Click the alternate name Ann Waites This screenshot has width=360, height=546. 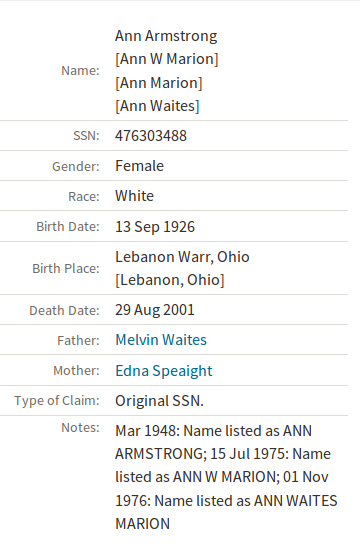tap(157, 106)
